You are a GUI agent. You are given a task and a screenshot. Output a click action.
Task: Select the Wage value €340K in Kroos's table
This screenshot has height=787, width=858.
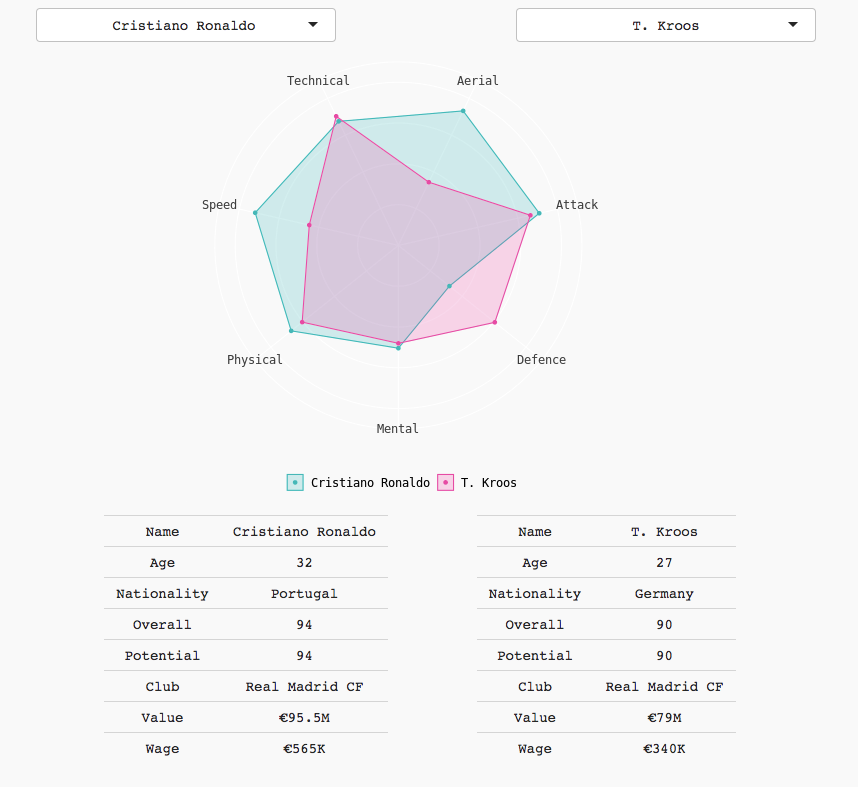tap(664, 748)
